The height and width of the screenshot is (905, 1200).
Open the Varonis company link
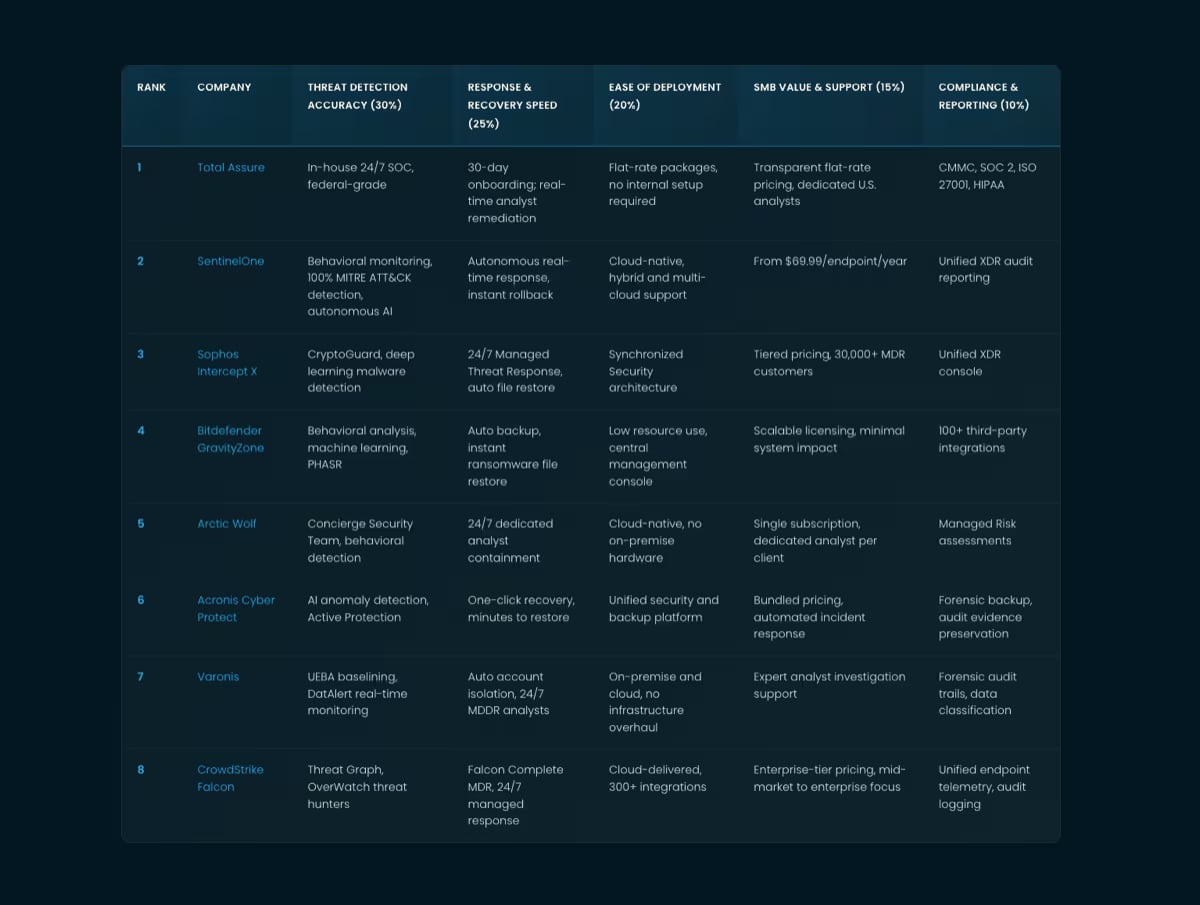(218, 677)
